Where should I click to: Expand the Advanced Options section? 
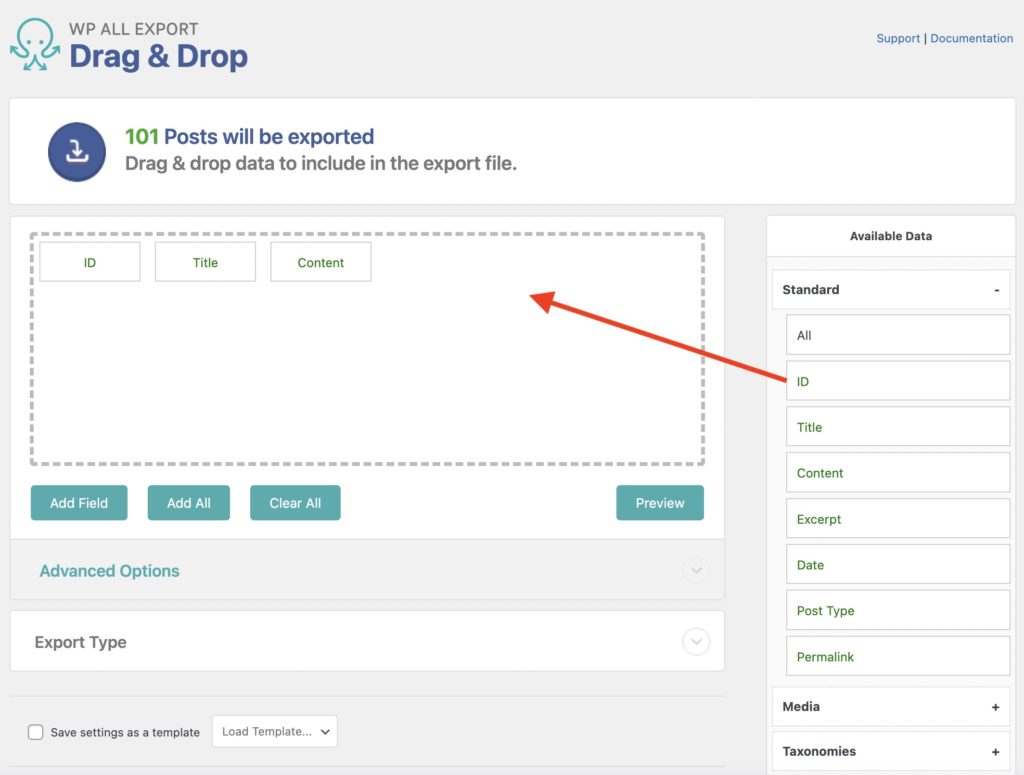(108, 570)
